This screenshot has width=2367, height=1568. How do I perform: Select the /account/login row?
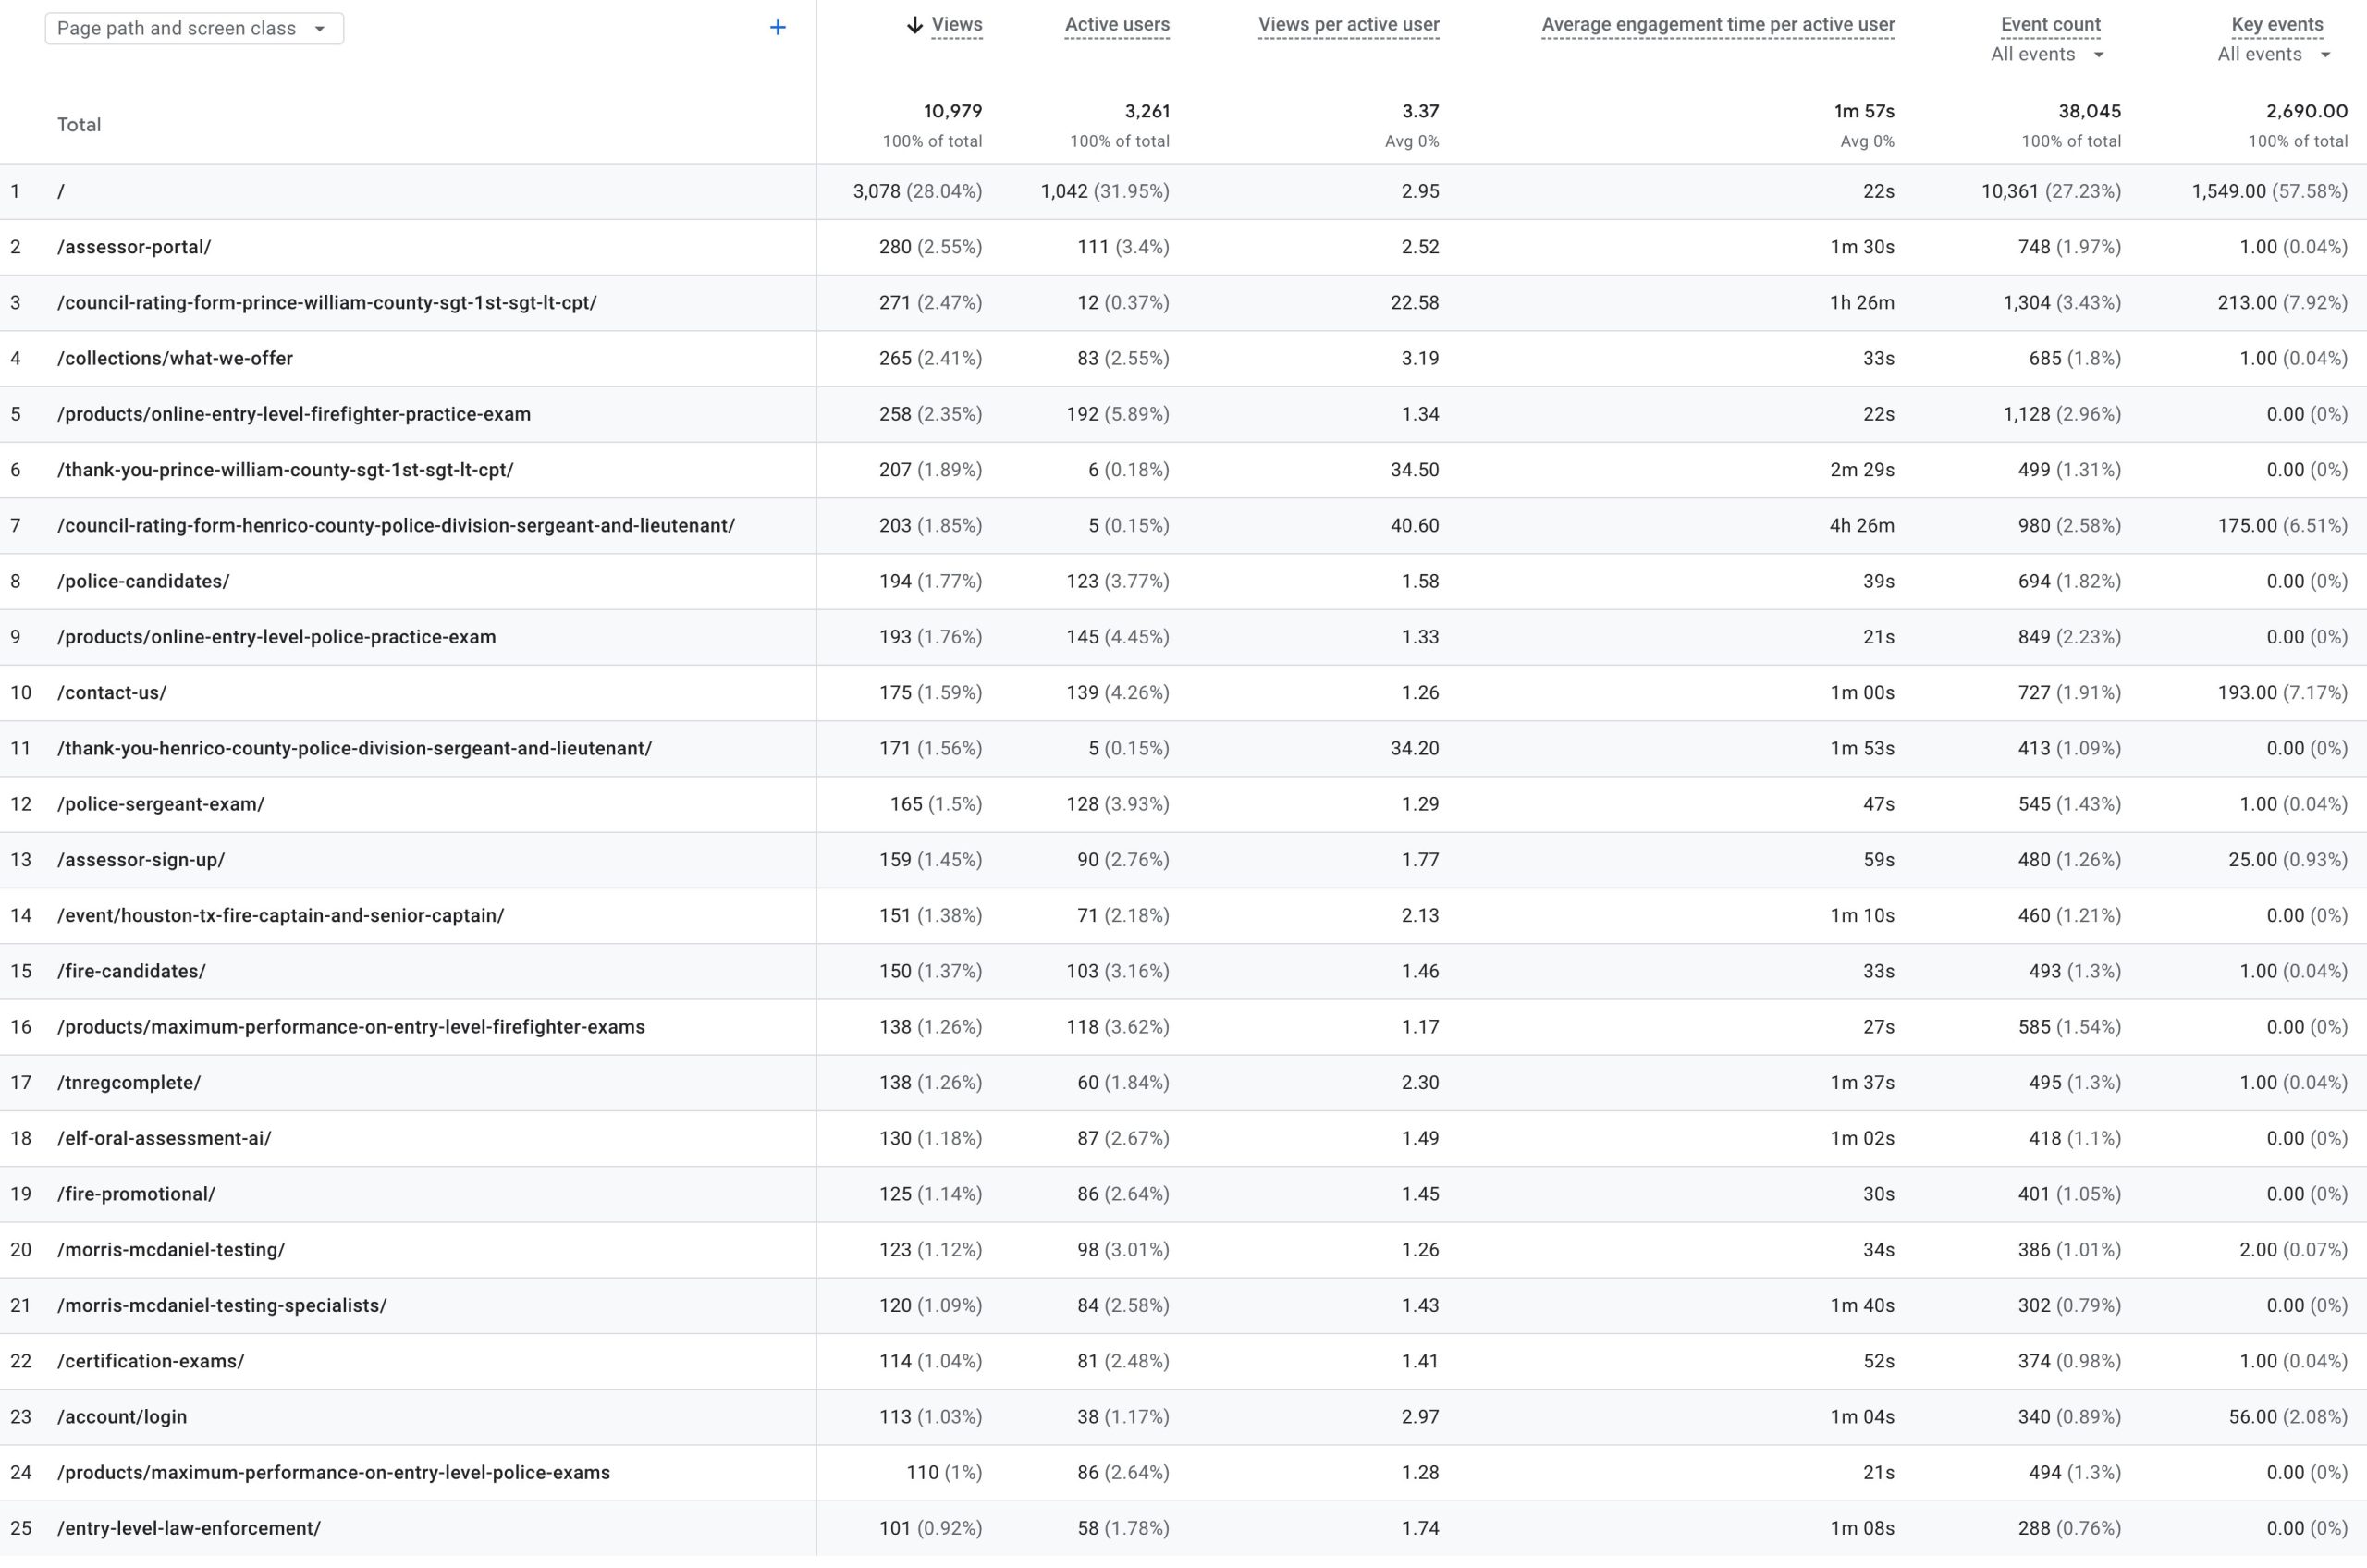click(x=122, y=1416)
